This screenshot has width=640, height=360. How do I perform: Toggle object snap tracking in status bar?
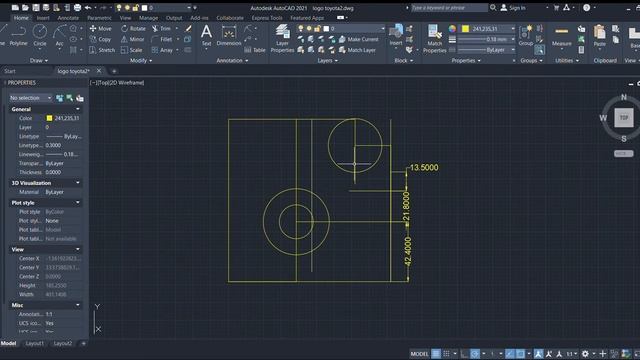[x=509, y=353]
